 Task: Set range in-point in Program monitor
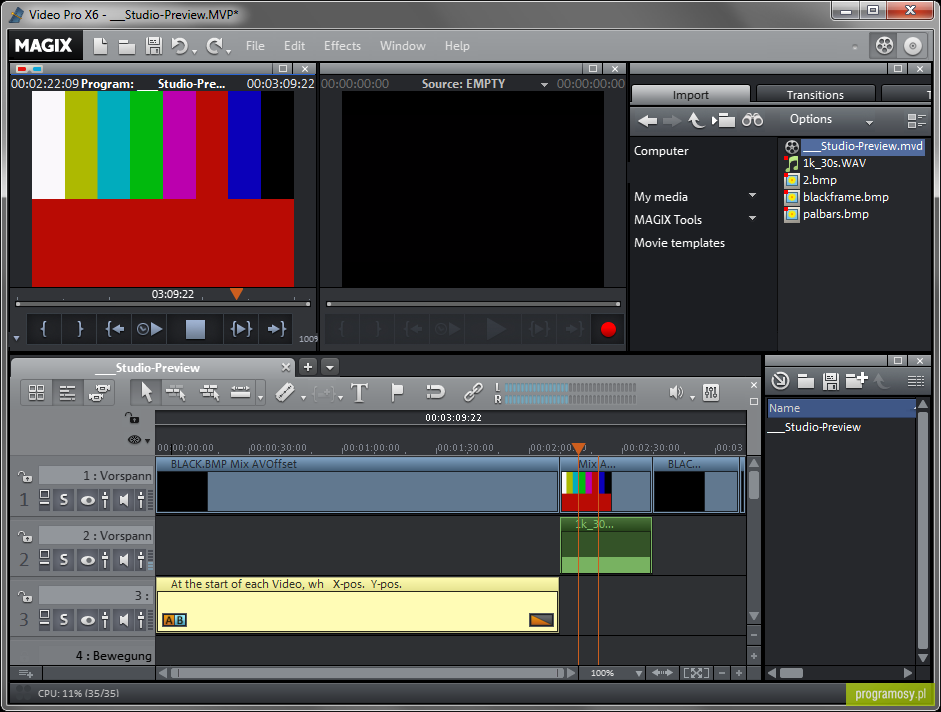[44, 329]
